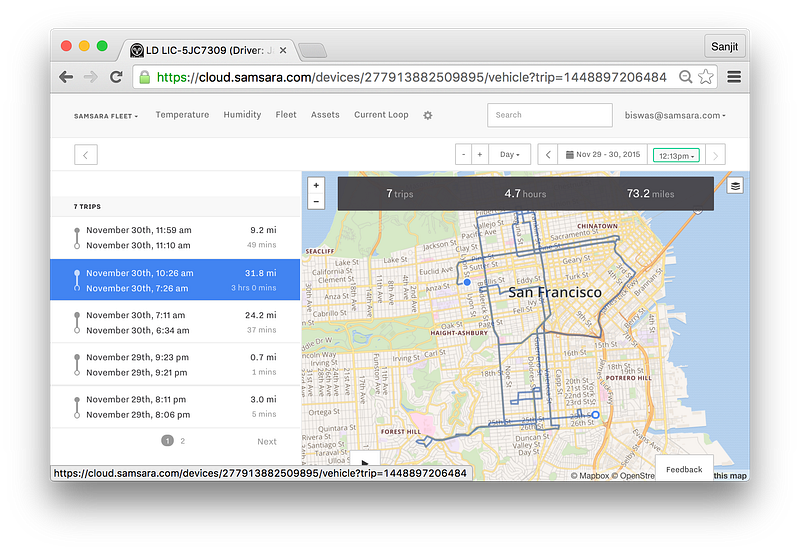The image size is (800, 553).
Task: Open the Samsara Fleet dropdown
Action: tap(106, 116)
